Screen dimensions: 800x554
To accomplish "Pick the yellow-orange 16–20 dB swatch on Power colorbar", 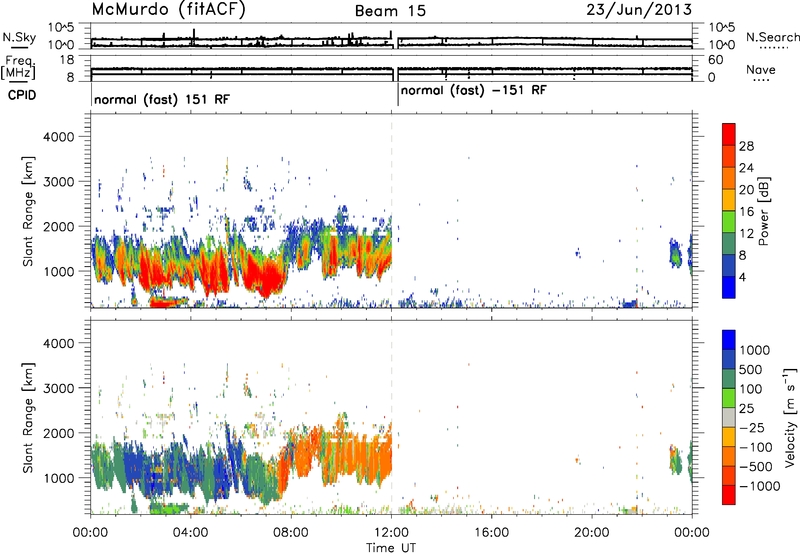I will tap(729, 199).
